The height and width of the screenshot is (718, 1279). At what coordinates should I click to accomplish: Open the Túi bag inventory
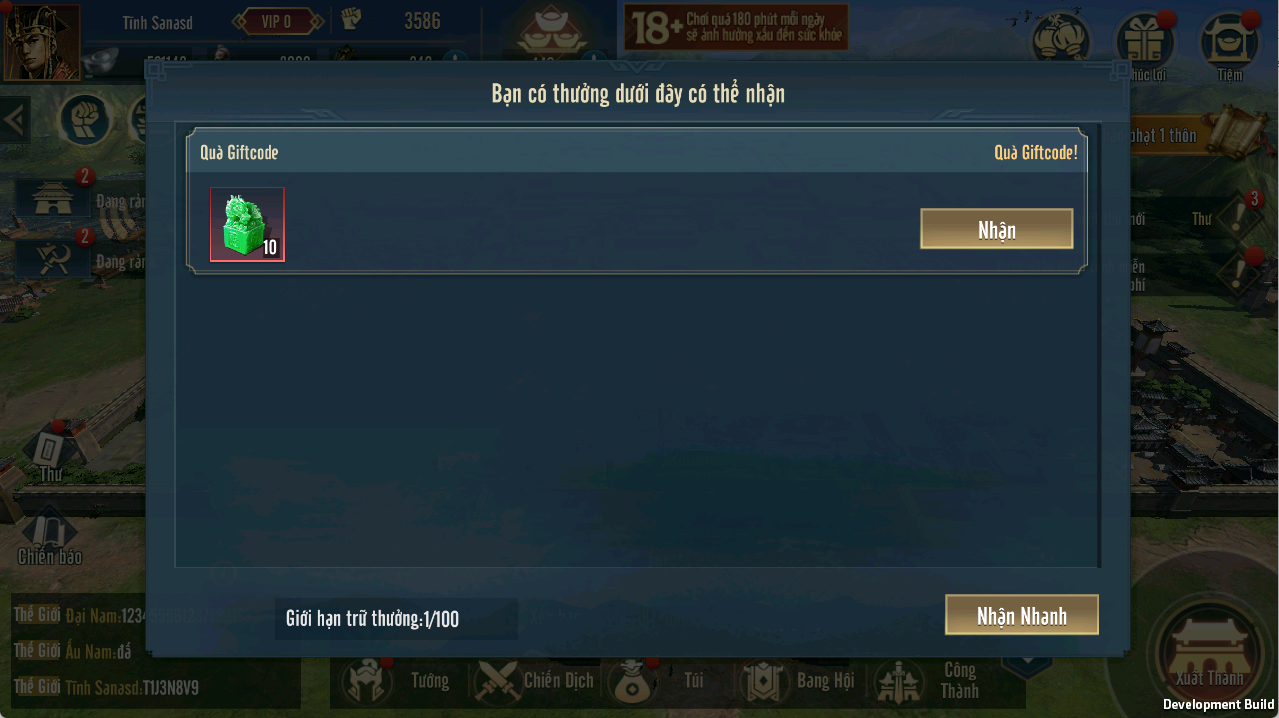coord(656,681)
